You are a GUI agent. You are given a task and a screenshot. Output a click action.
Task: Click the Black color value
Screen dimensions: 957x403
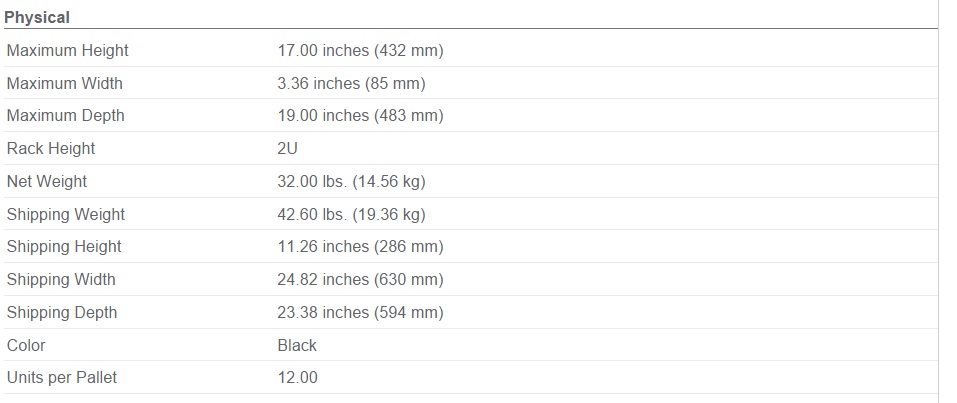click(x=297, y=346)
